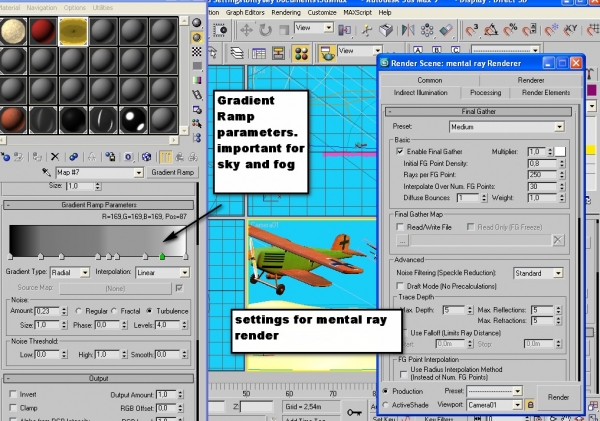Screen dimensions: 600x421
Task: Click the Go to Parent icon
Action: tap(179, 157)
